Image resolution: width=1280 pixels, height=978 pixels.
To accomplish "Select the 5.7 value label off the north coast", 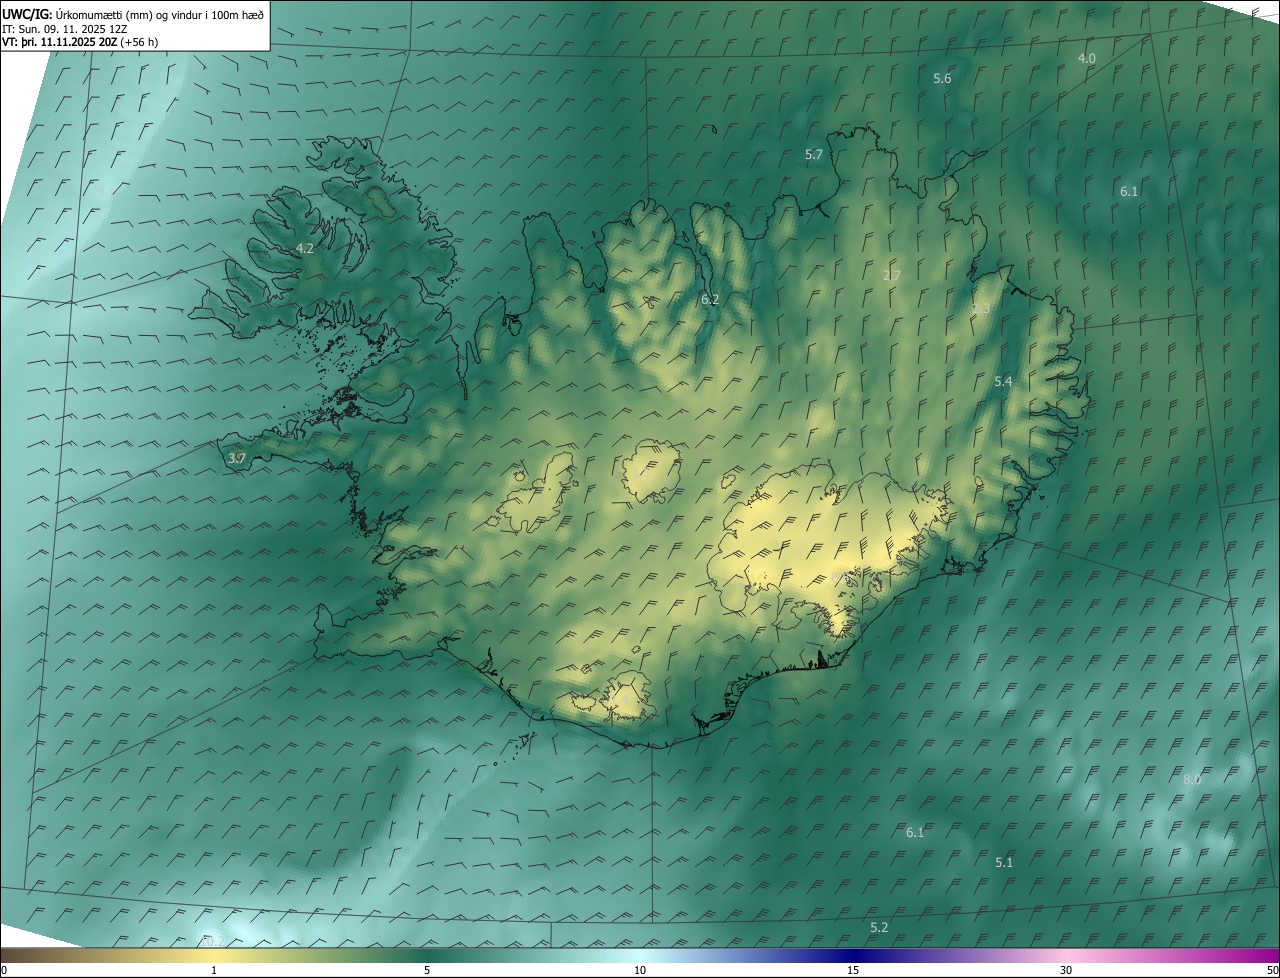I will pos(814,155).
